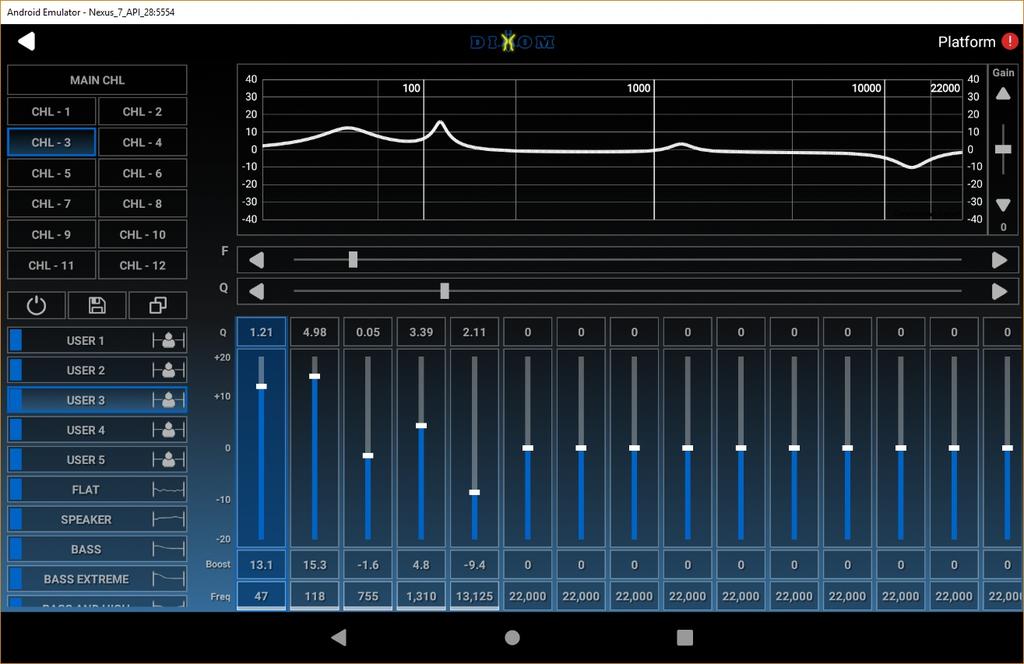This screenshot has width=1024, height=664.
Task: Nudge F slider left with arrow
Action: point(257,260)
